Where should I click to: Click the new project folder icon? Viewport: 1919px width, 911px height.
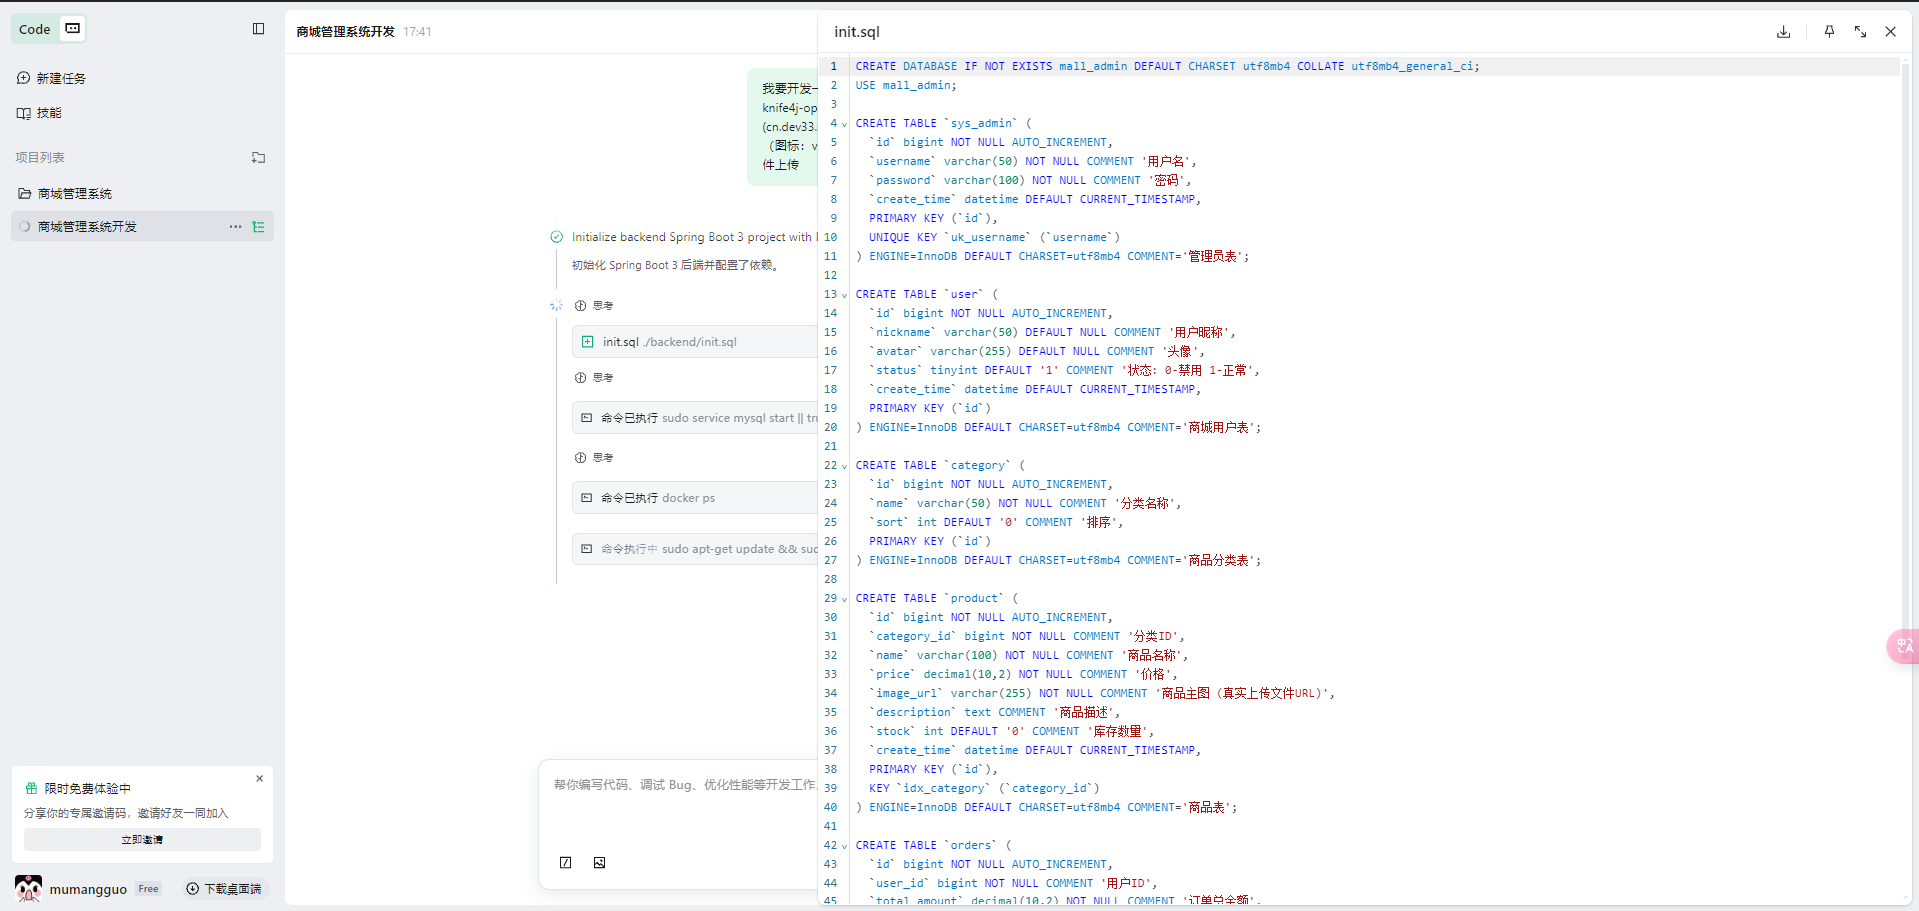coord(258,158)
